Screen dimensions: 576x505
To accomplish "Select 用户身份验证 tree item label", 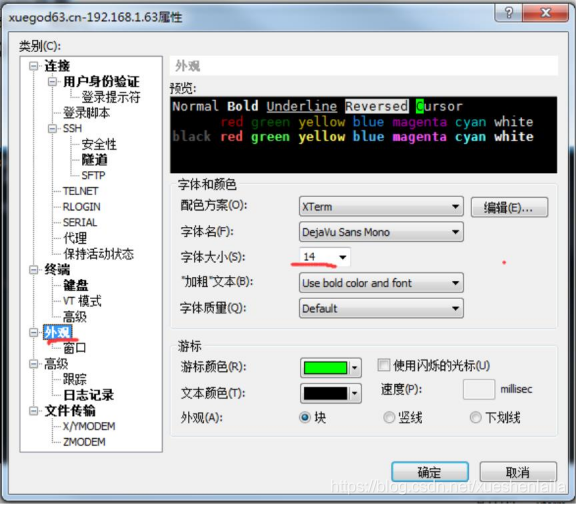I will (x=101, y=82).
